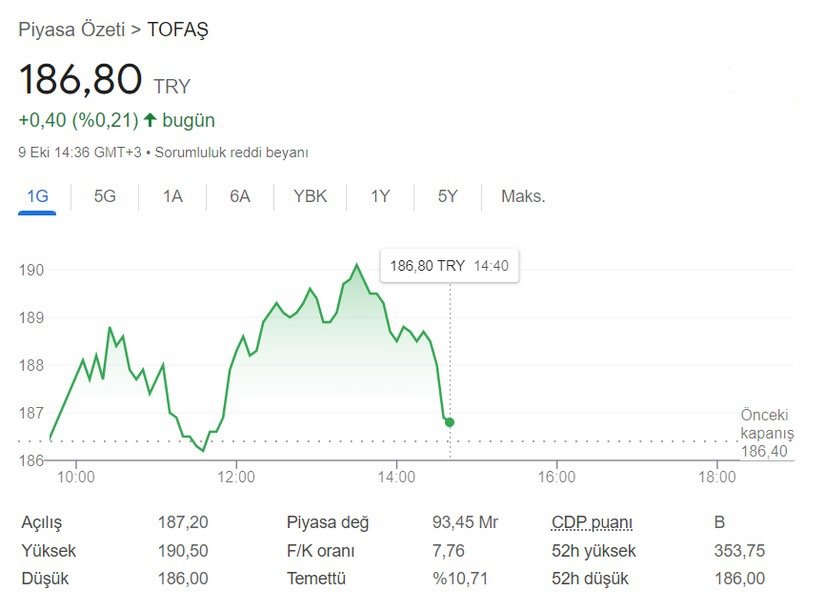Switch to YBK year-to-date view

[x=309, y=196]
